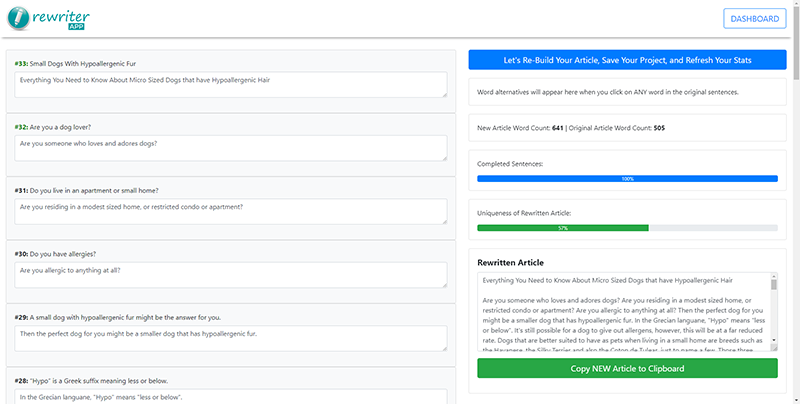Click the 'Word alternatives will appear here' notice
The width and height of the screenshot is (800, 404).
click(608, 92)
